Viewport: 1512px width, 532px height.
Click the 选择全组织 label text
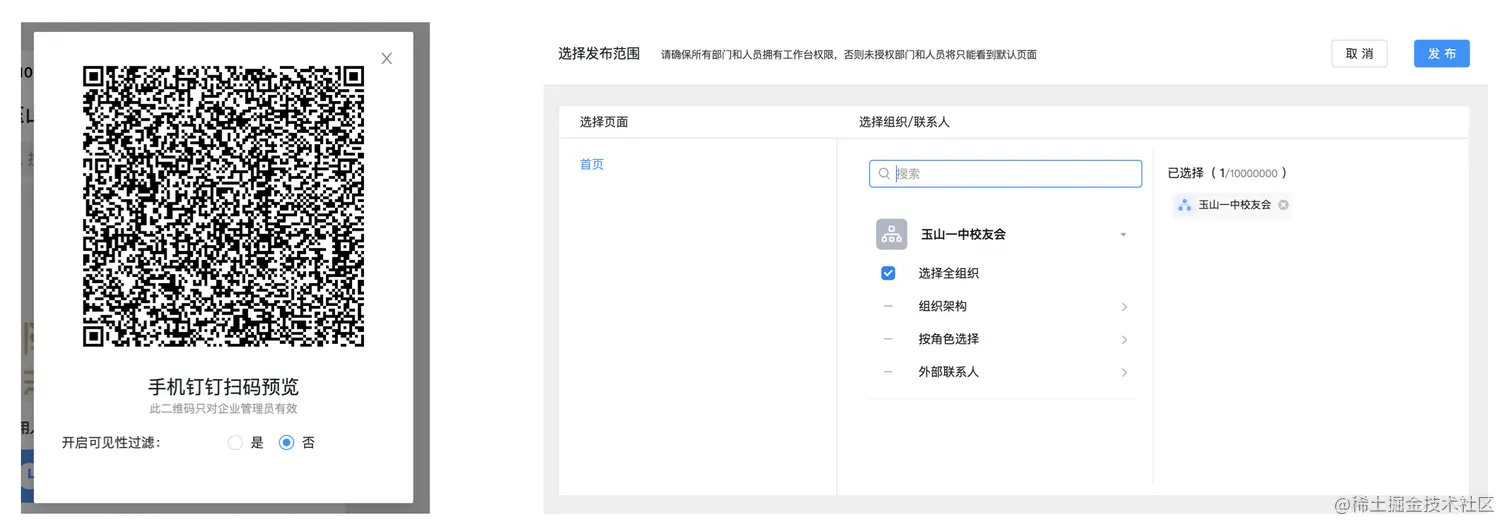pos(949,273)
